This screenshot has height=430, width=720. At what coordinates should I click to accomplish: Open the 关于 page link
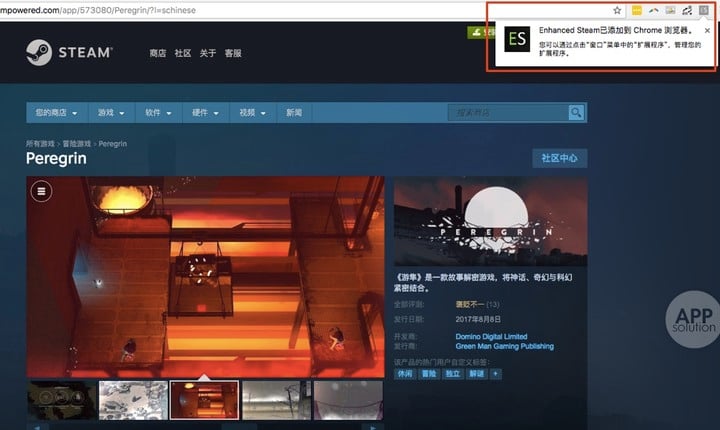tap(208, 53)
